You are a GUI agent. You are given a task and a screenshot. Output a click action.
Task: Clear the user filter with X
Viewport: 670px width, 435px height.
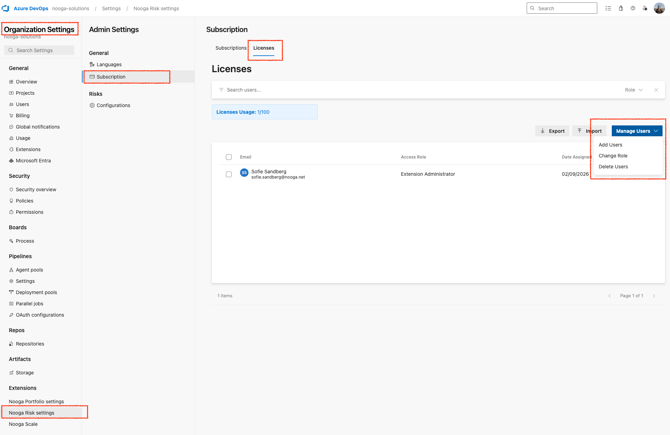pos(656,90)
